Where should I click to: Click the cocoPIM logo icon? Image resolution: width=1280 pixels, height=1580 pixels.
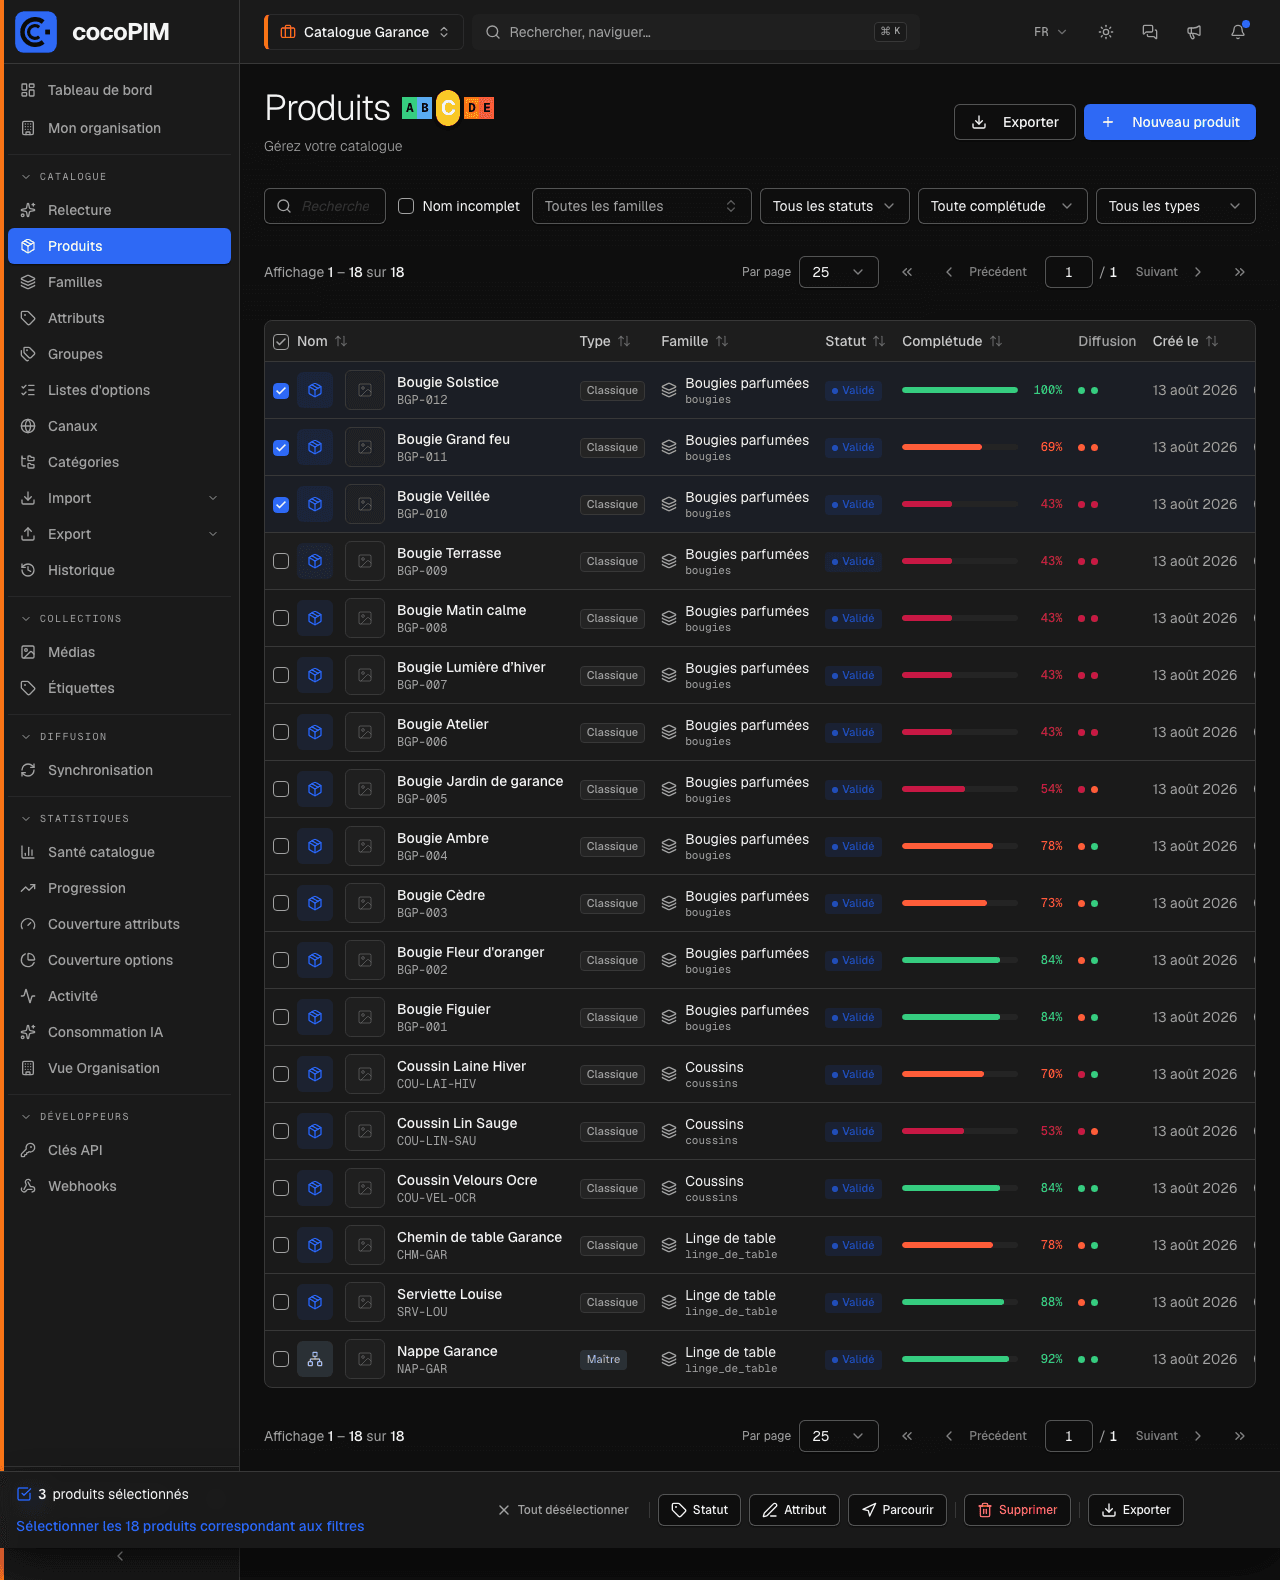(36, 32)
